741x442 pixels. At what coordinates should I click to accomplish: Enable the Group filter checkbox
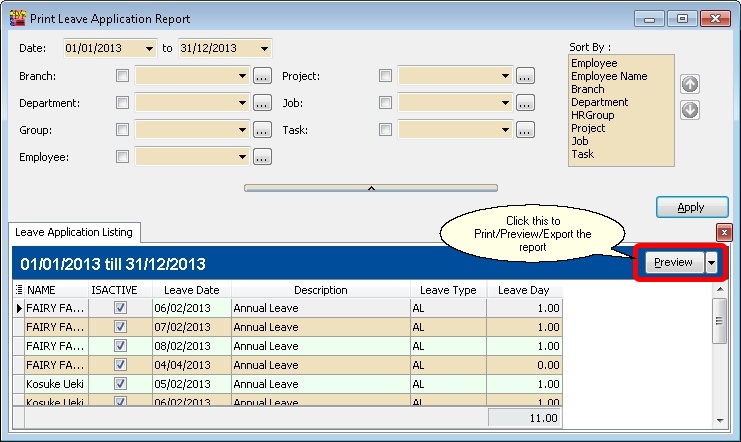(122, 130)
